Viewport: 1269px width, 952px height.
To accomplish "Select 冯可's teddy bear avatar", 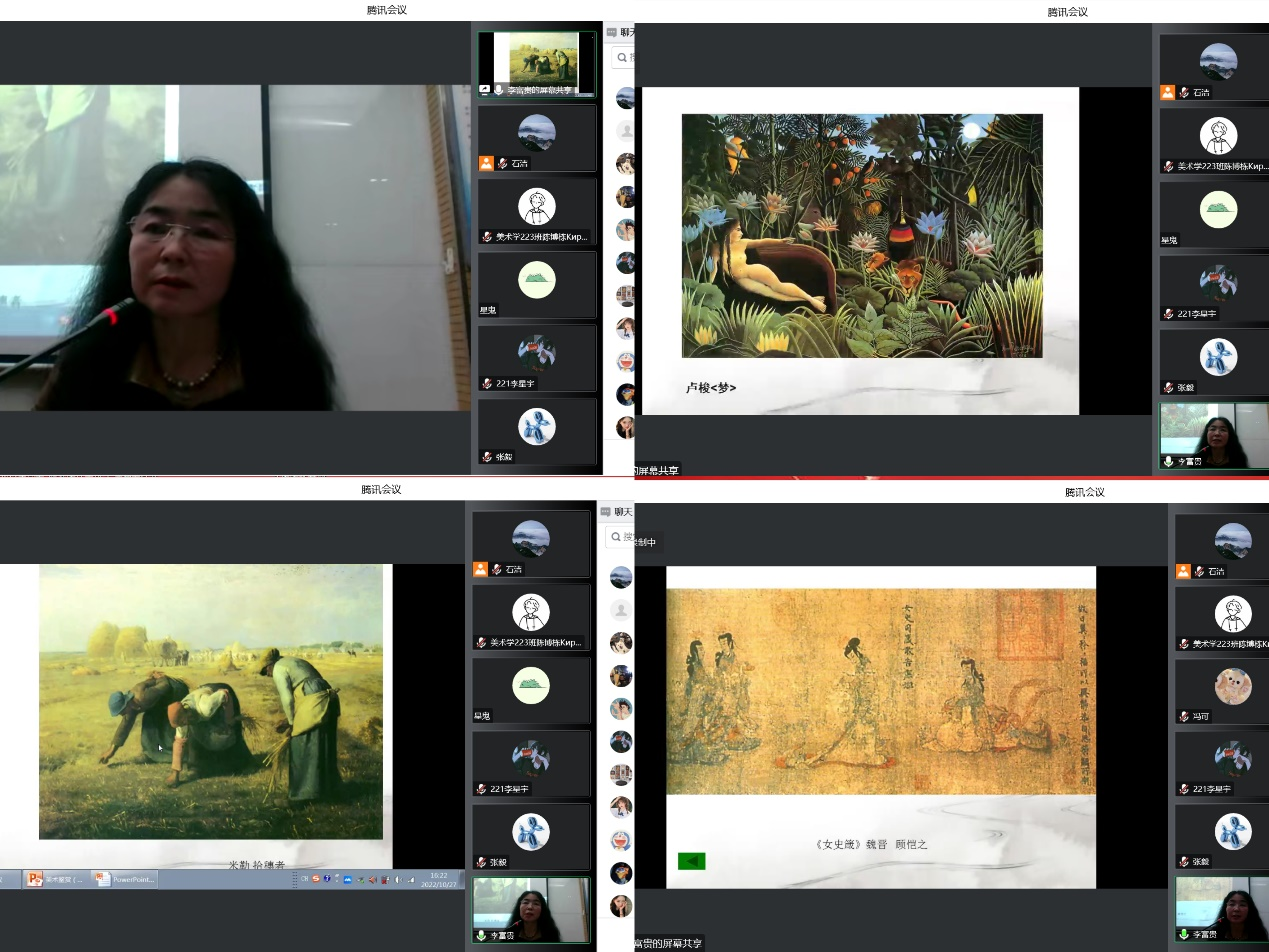I will click(1233, 686).
